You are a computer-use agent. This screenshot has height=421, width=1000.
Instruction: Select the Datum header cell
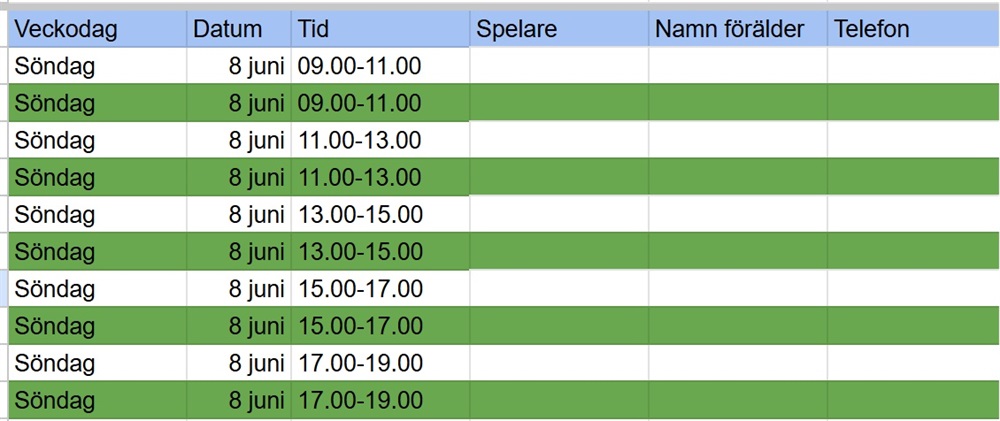click(238, 29)
